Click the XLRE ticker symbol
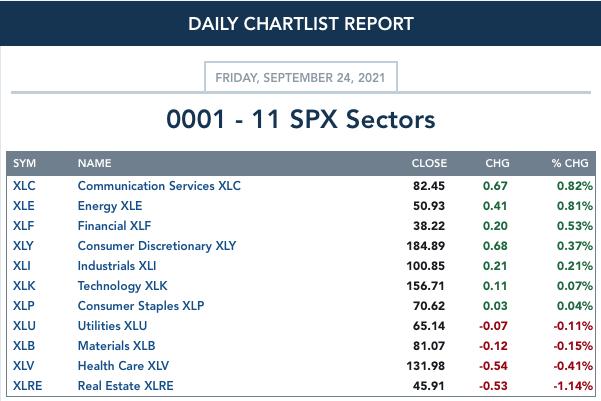 point(28,386)
